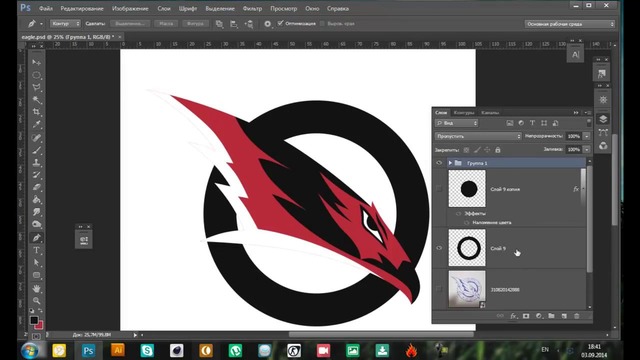Select the Rounded Rectangle shape tool

[x=36, y=275]
